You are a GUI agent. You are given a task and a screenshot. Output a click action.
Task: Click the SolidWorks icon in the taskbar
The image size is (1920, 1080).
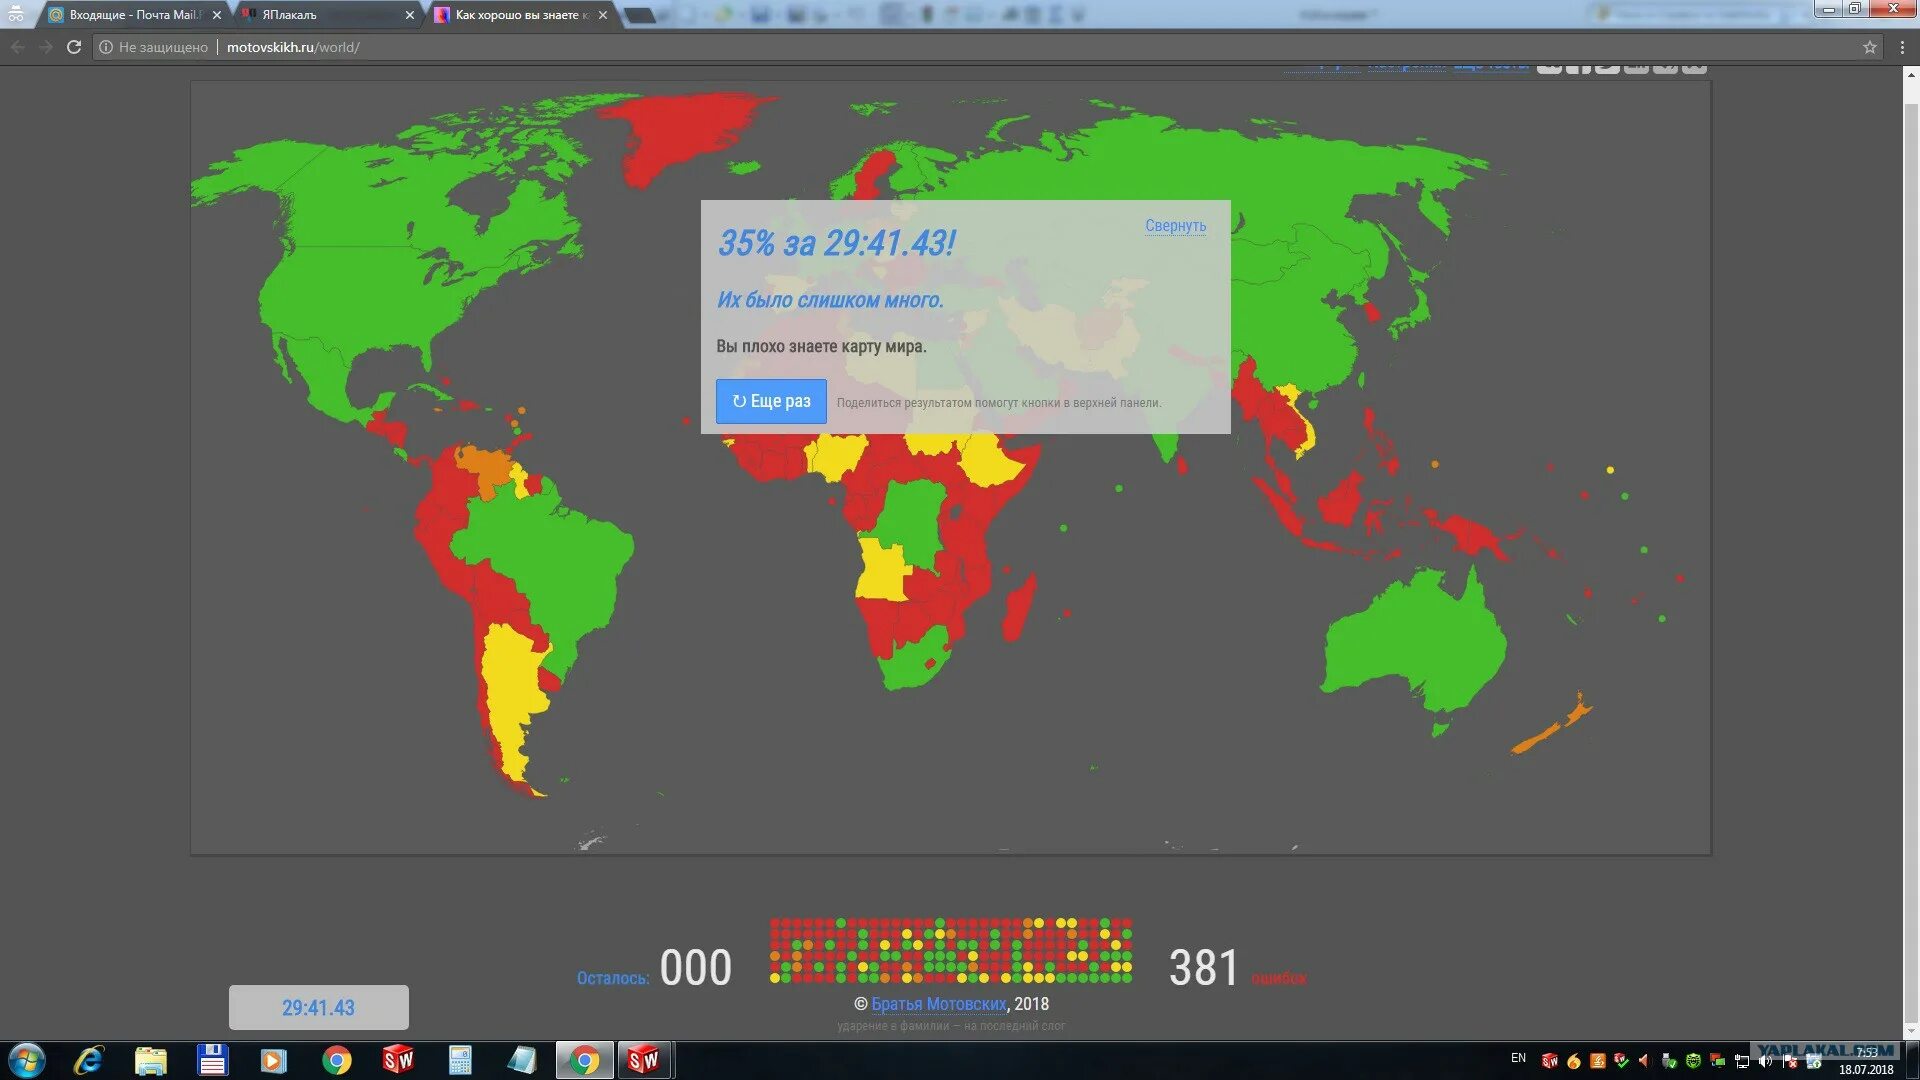click(398, 1060)
